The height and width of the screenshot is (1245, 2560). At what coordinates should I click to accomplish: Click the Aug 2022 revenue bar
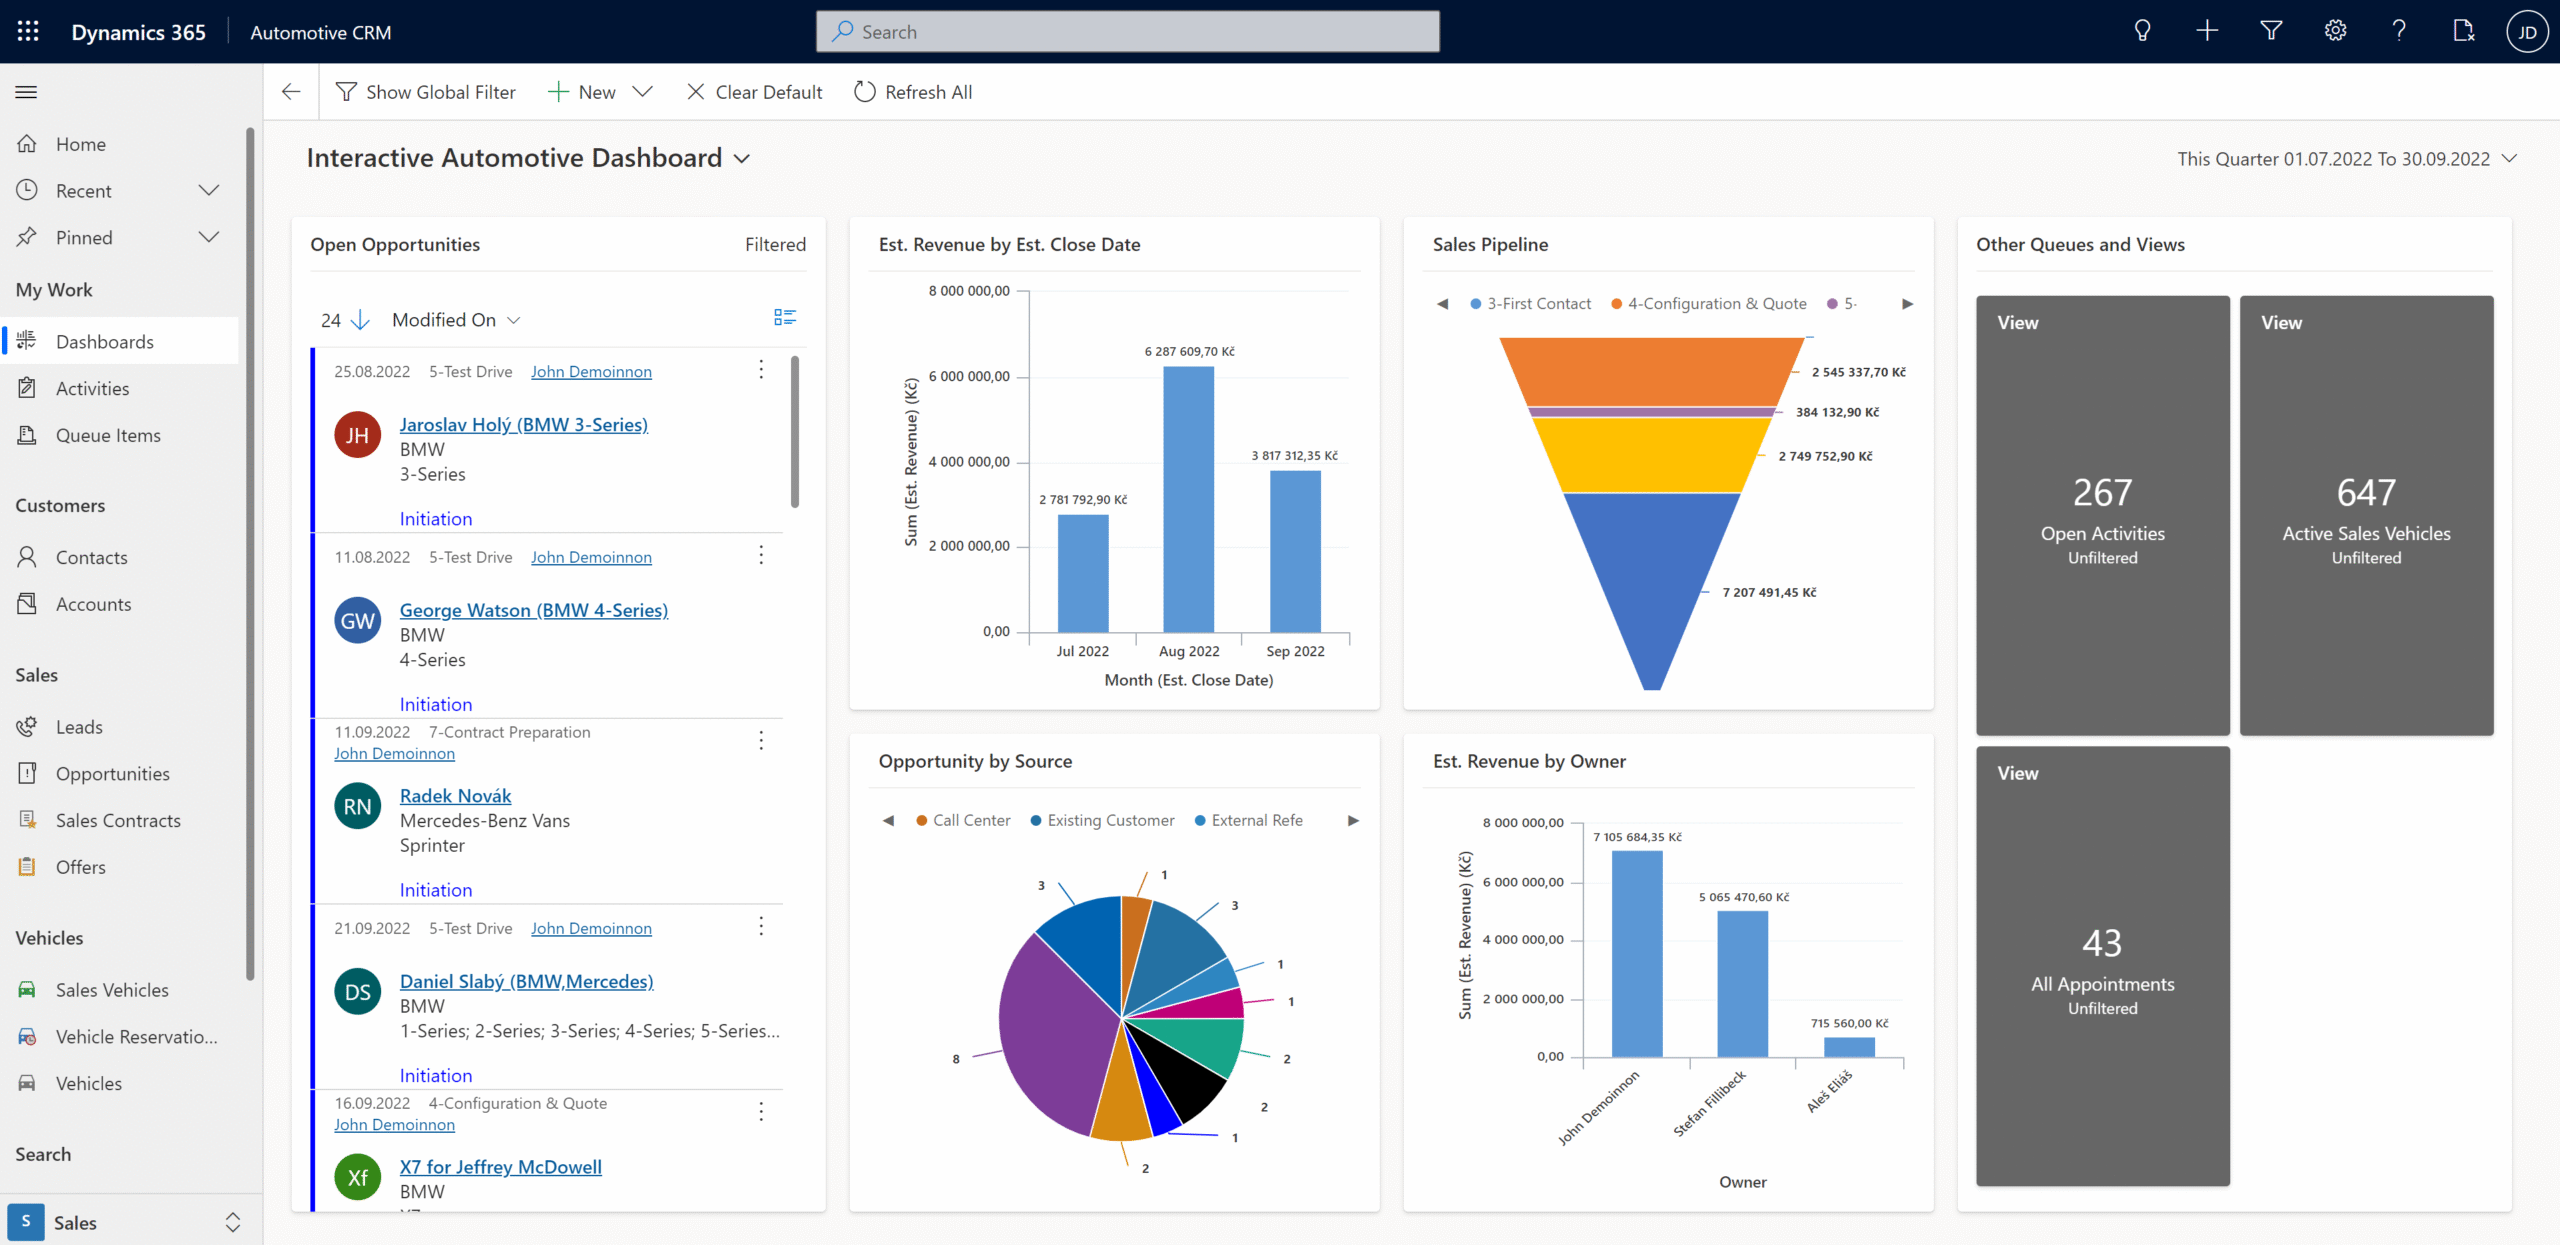1188,498
